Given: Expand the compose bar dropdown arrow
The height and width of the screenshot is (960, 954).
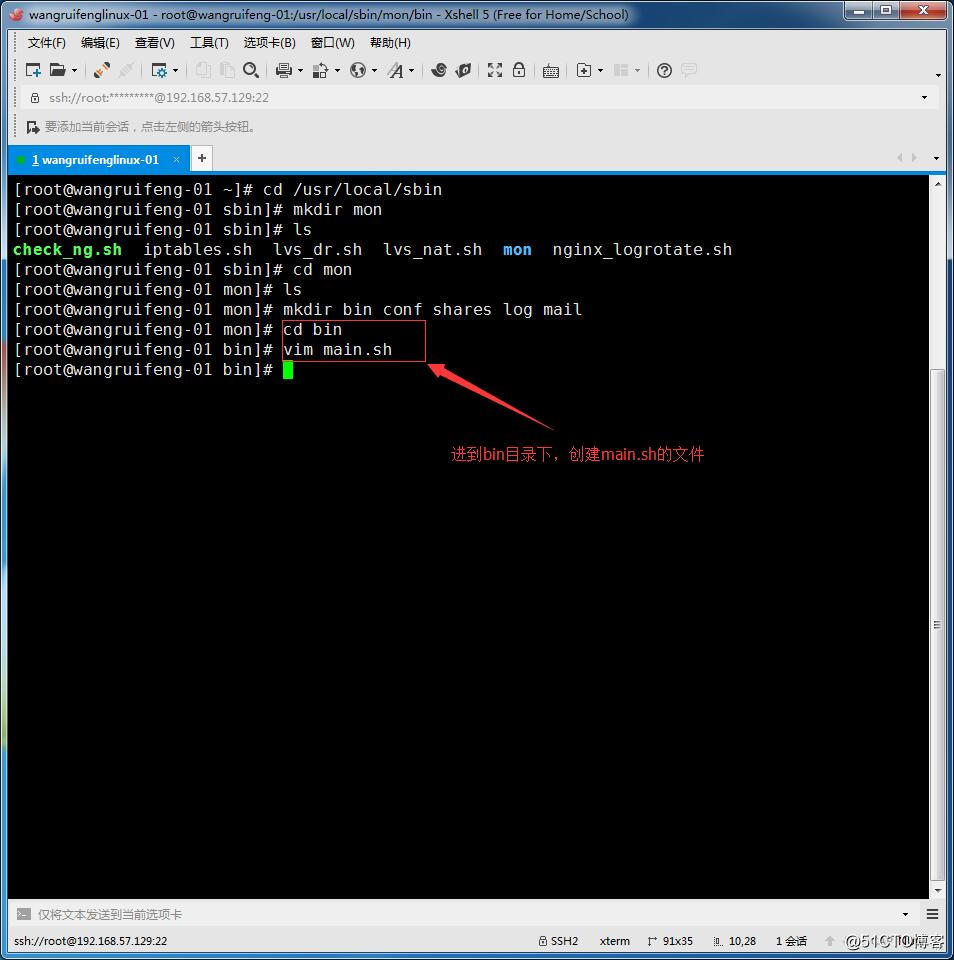Looking at the screenshot, I should pos(906,915).
